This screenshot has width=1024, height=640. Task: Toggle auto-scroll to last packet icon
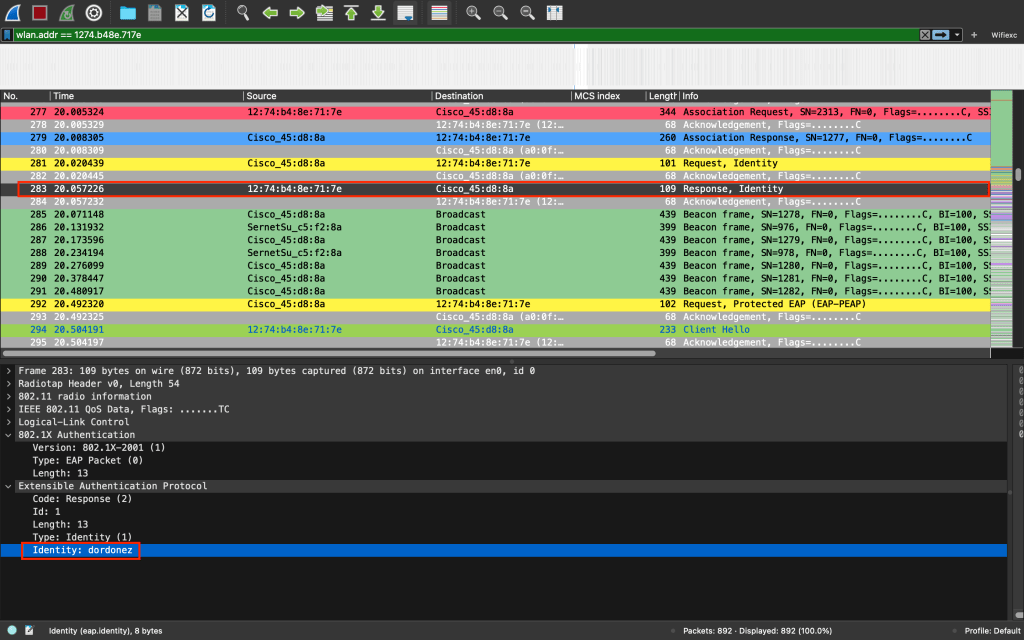[405, 13]
